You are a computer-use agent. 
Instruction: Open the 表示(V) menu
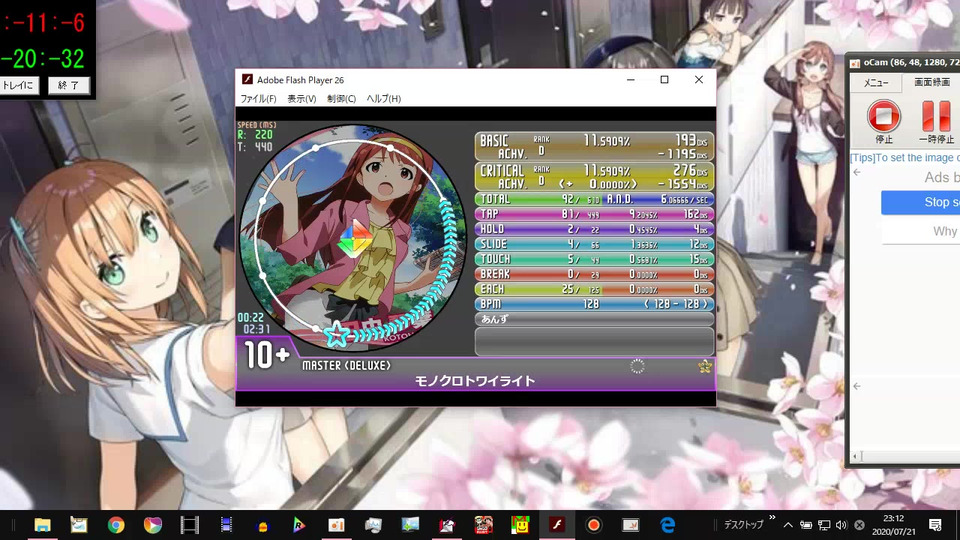[x=302, y=99]
